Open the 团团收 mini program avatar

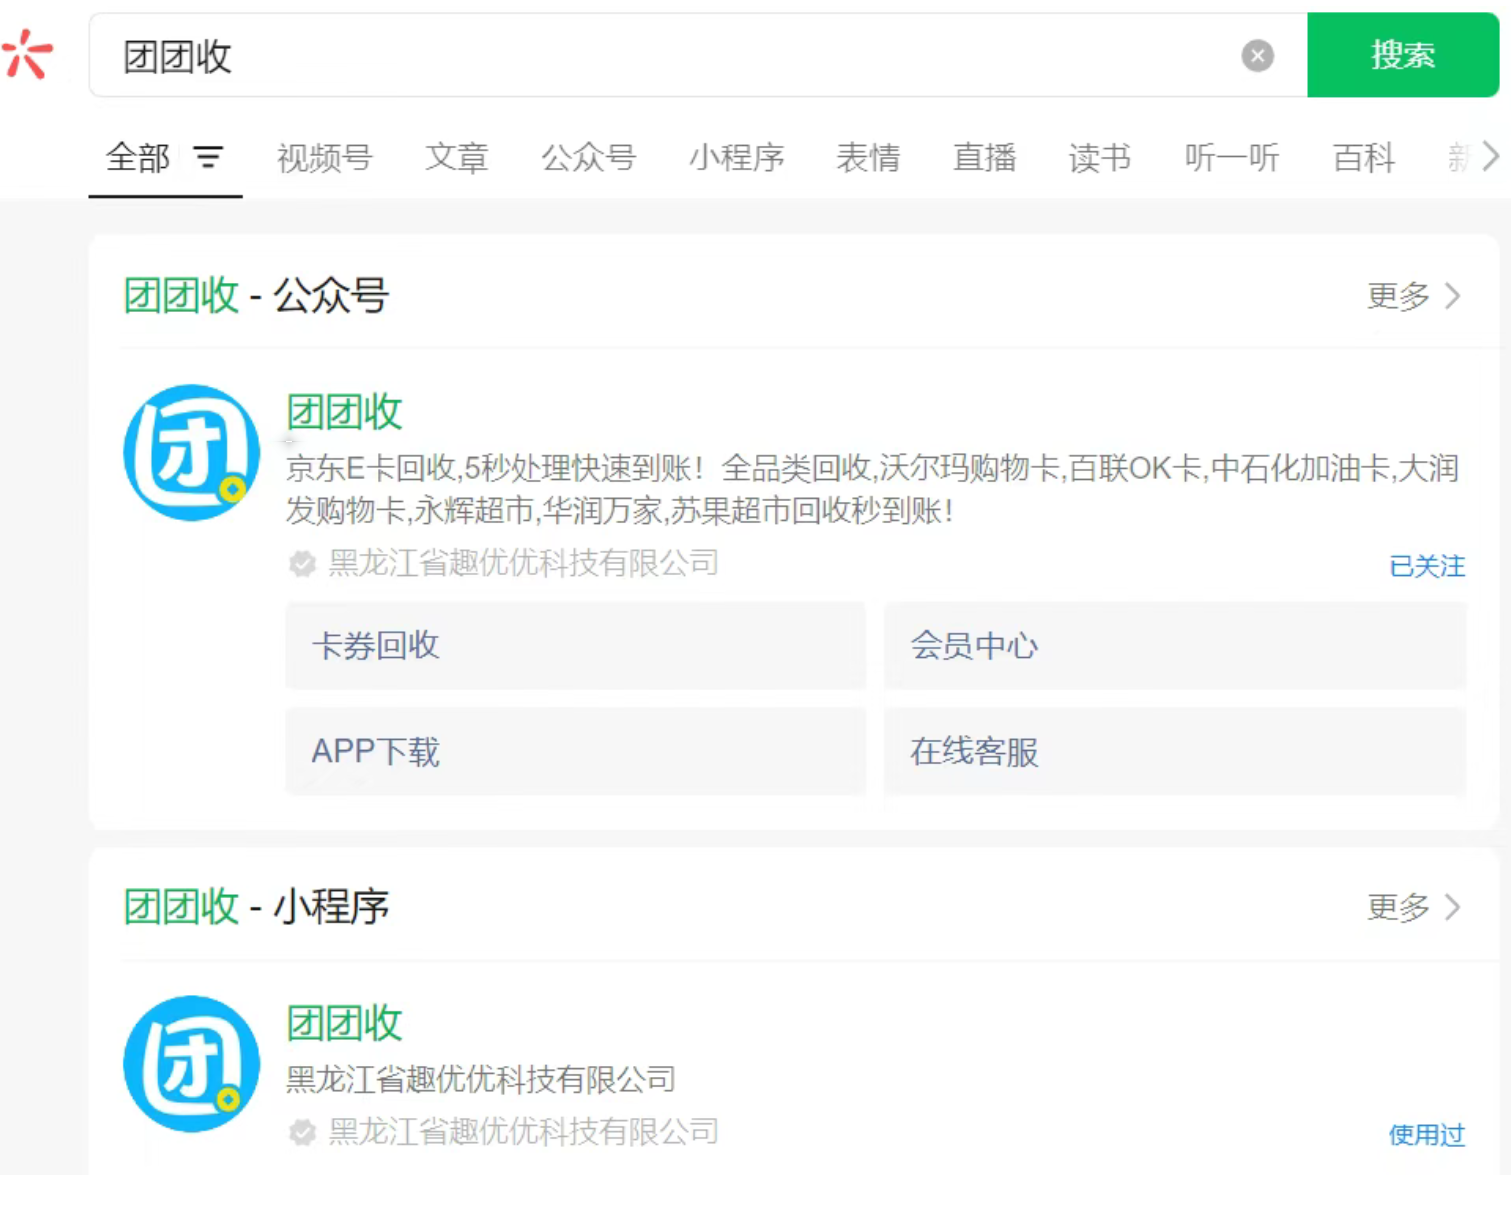[192, 1064]
